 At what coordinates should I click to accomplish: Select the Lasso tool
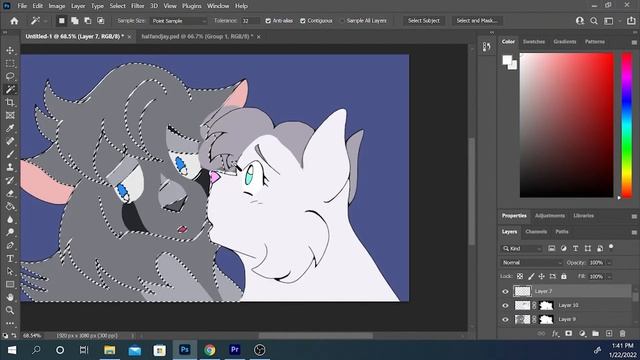click(10, 76)
